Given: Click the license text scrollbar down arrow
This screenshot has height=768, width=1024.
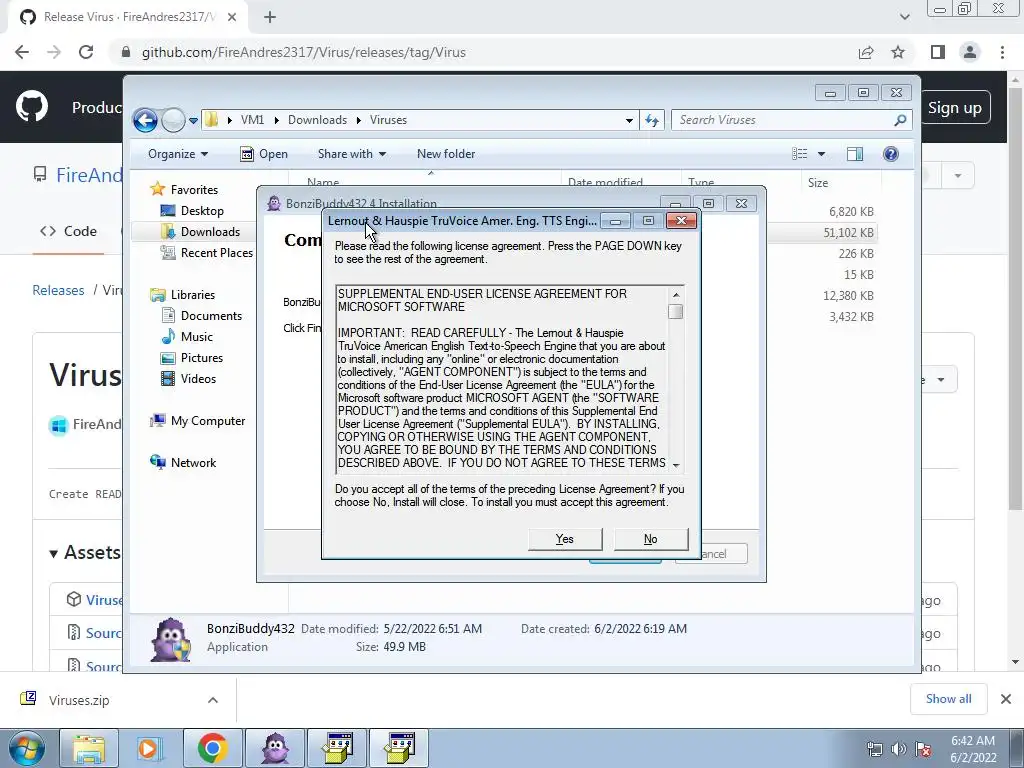Looking at the screenshot, I should click(x=676, y=465).
